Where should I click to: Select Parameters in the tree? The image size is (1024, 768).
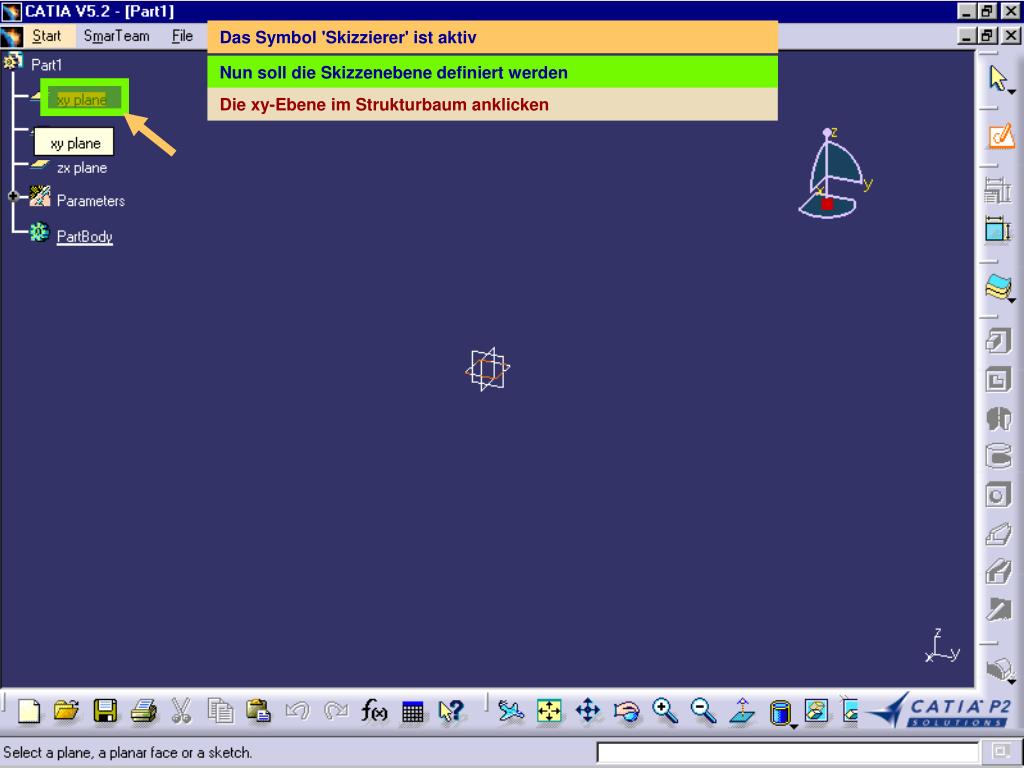[91, 200]
